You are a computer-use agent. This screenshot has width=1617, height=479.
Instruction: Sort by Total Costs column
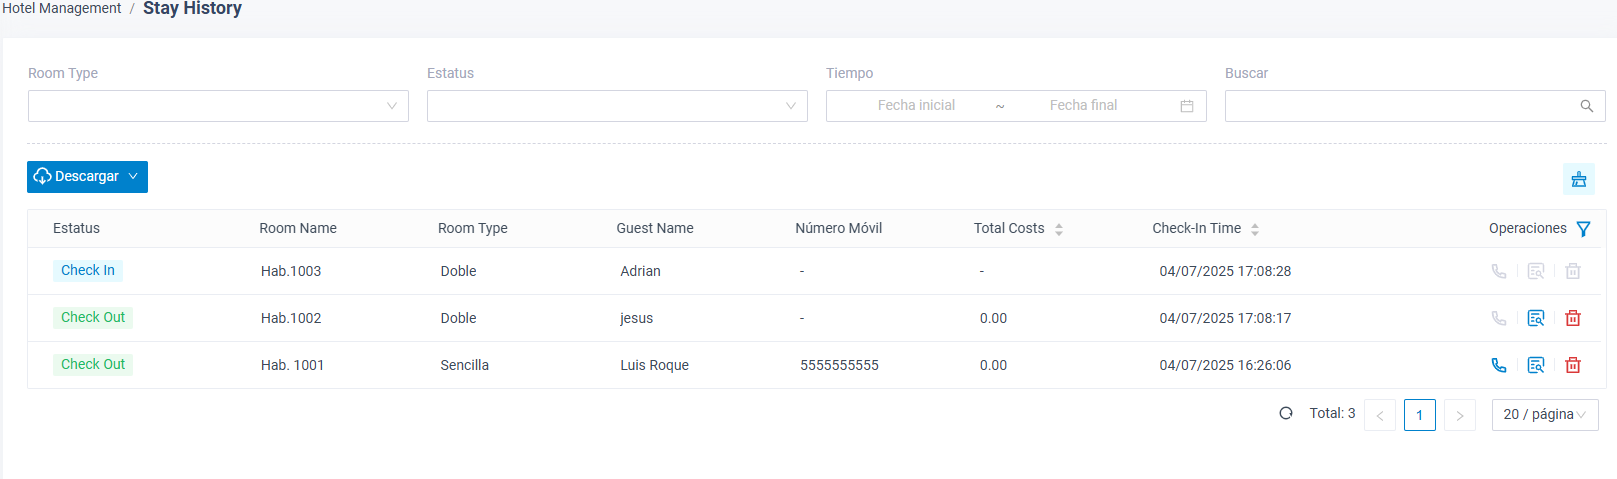(1059, 229)
